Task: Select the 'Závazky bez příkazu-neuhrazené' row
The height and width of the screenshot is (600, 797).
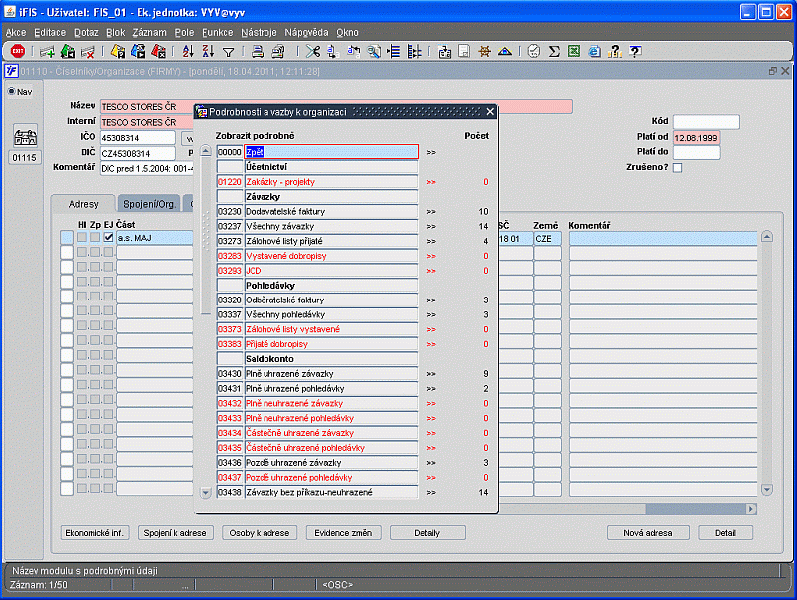Action: tap(331, 492)
